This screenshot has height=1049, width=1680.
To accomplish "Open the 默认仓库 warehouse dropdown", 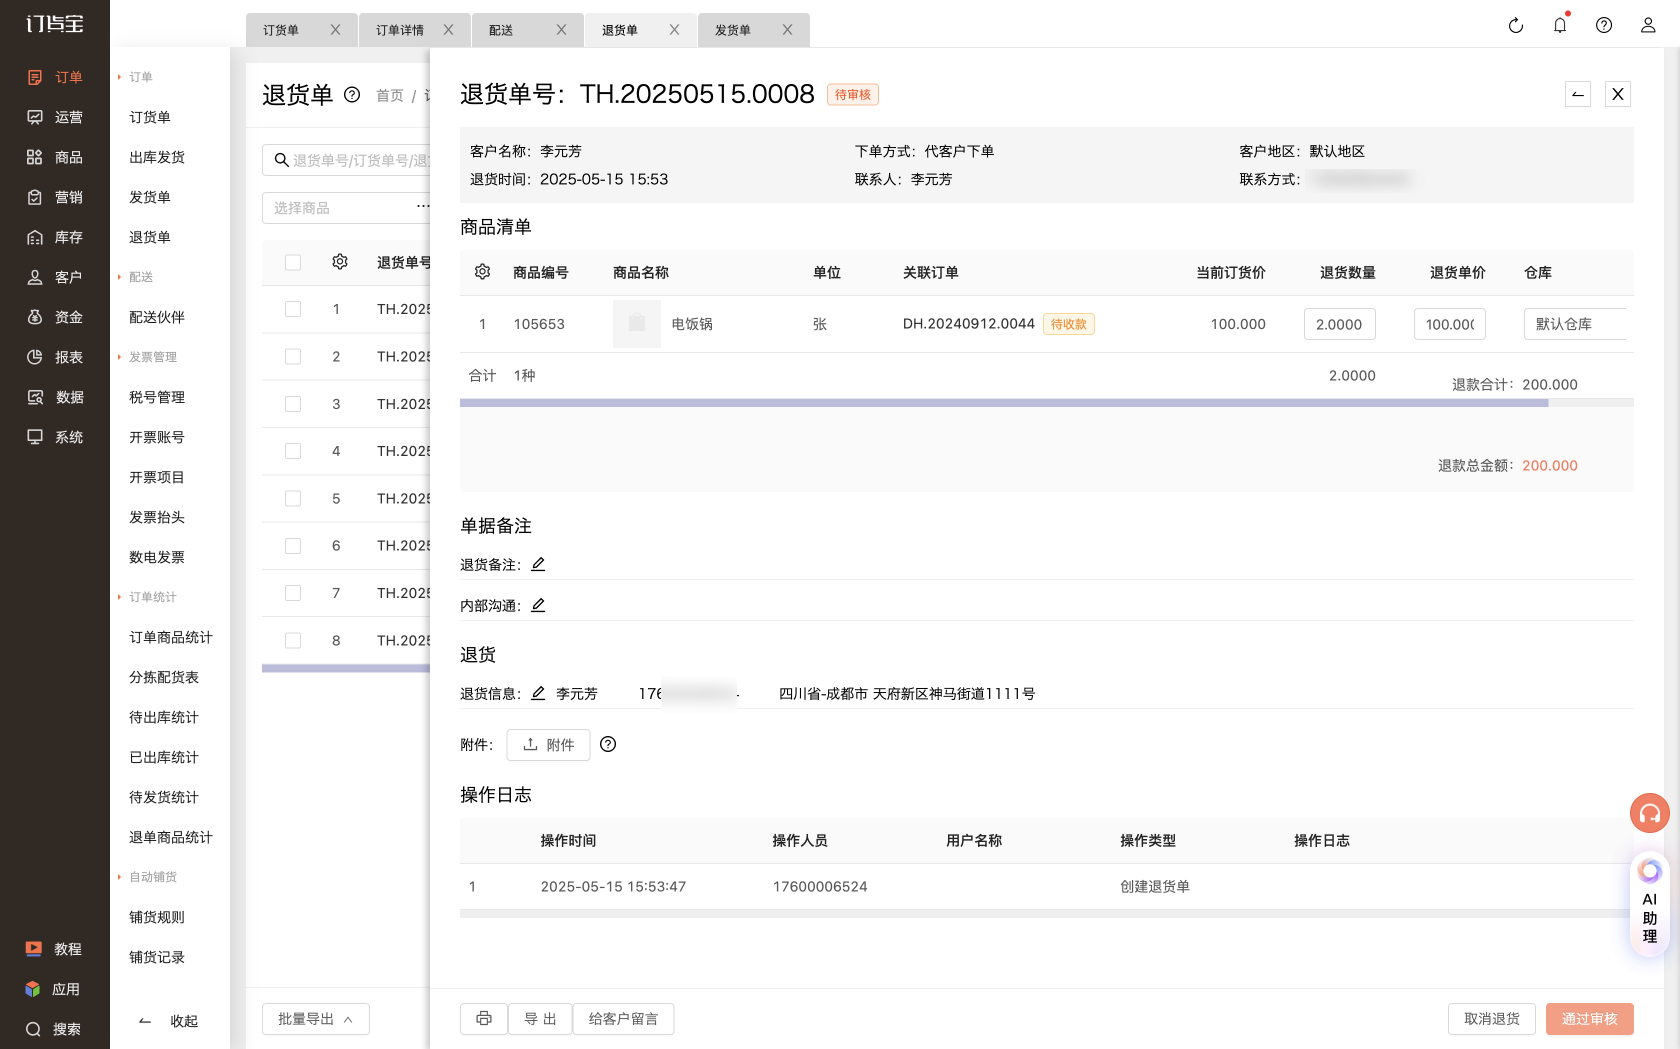I will [x=1575, y=324].
